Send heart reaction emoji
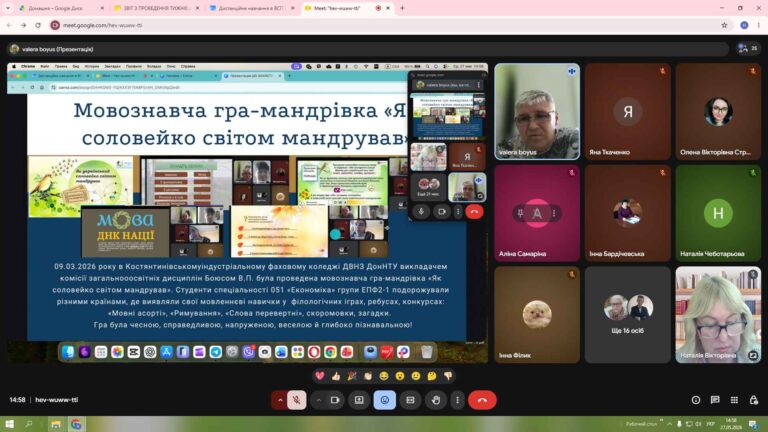This screenshot has width=768, height=432. pos(320,376)
